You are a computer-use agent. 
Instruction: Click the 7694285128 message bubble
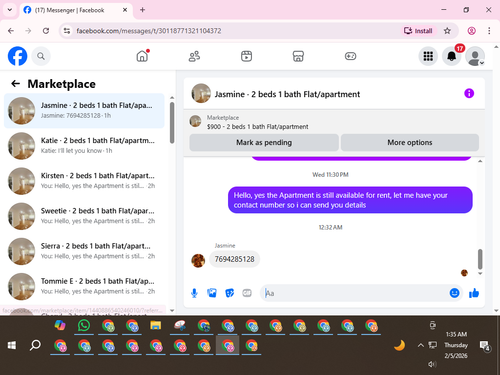tap(234, 259)
